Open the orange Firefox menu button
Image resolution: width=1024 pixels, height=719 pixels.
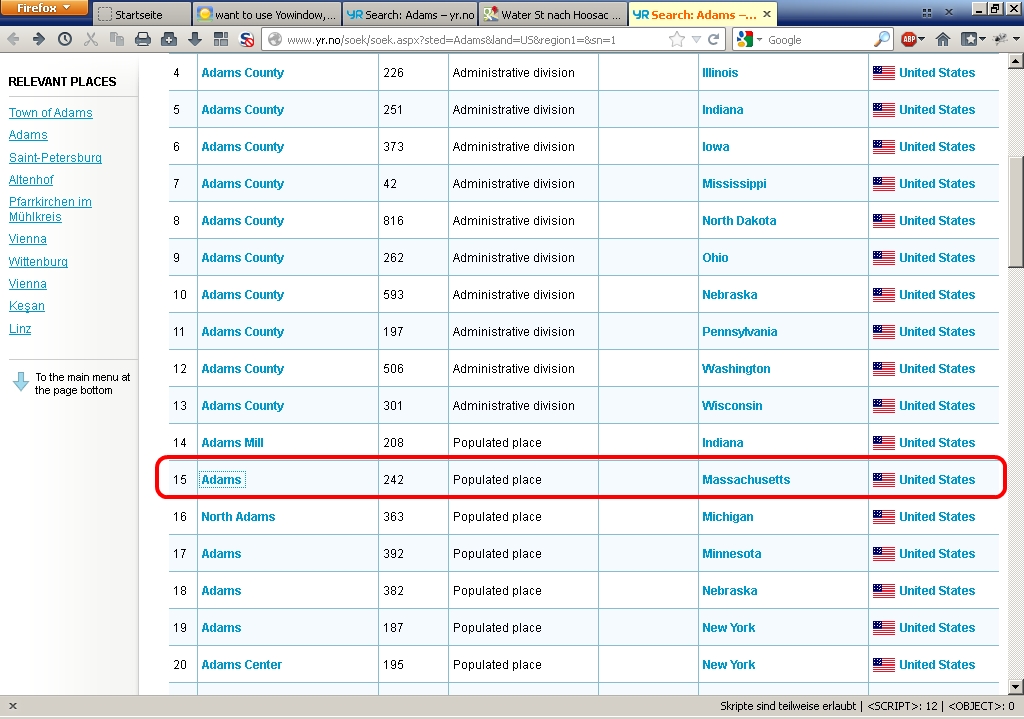click(x=44, y=8)
